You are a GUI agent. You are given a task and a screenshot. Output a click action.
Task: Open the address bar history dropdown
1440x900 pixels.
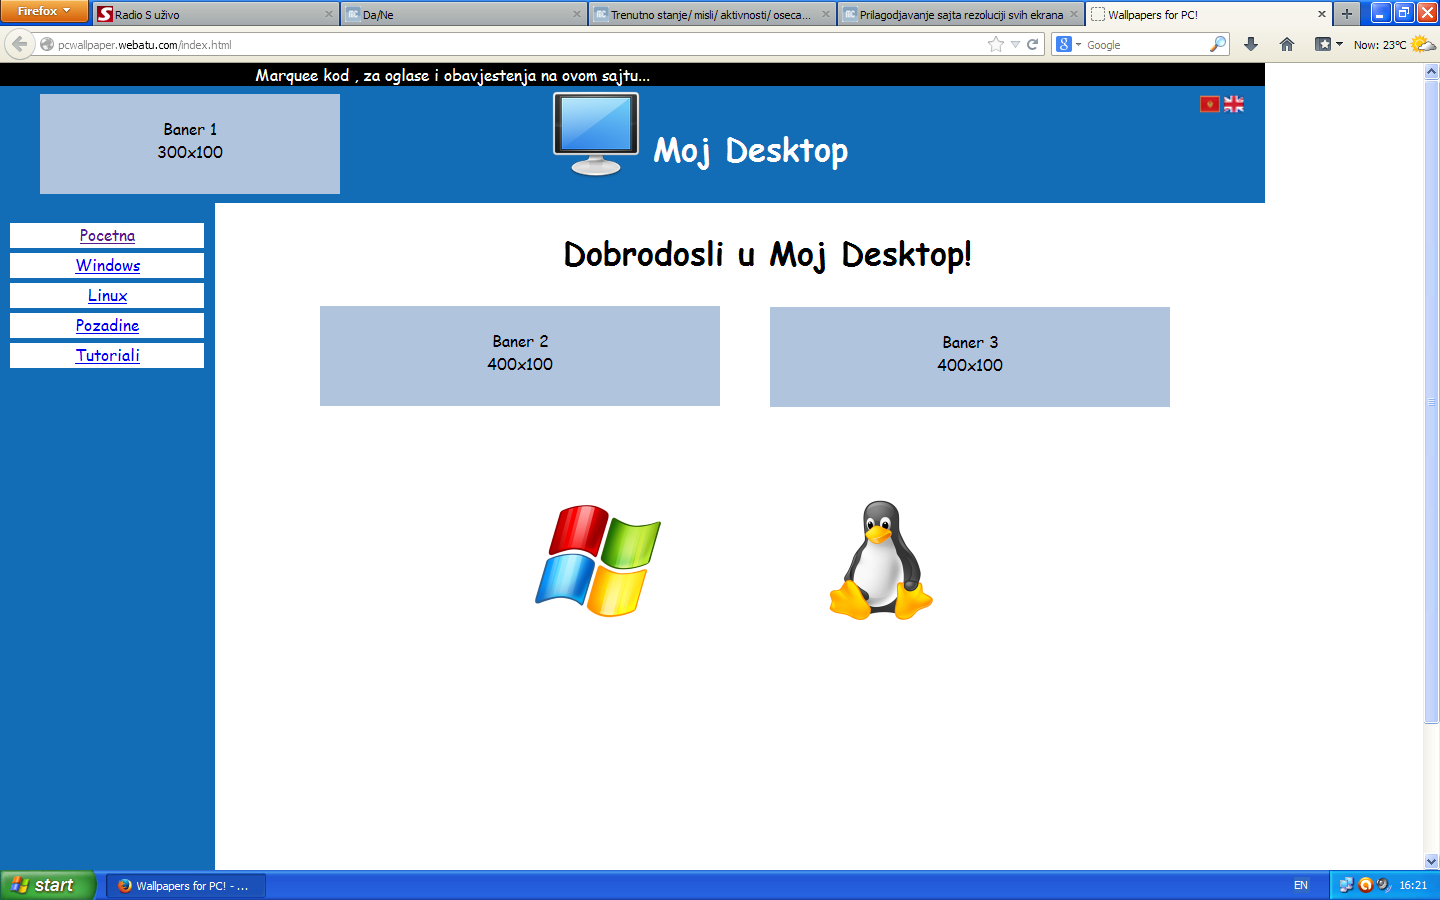[x=1015, y=44]
